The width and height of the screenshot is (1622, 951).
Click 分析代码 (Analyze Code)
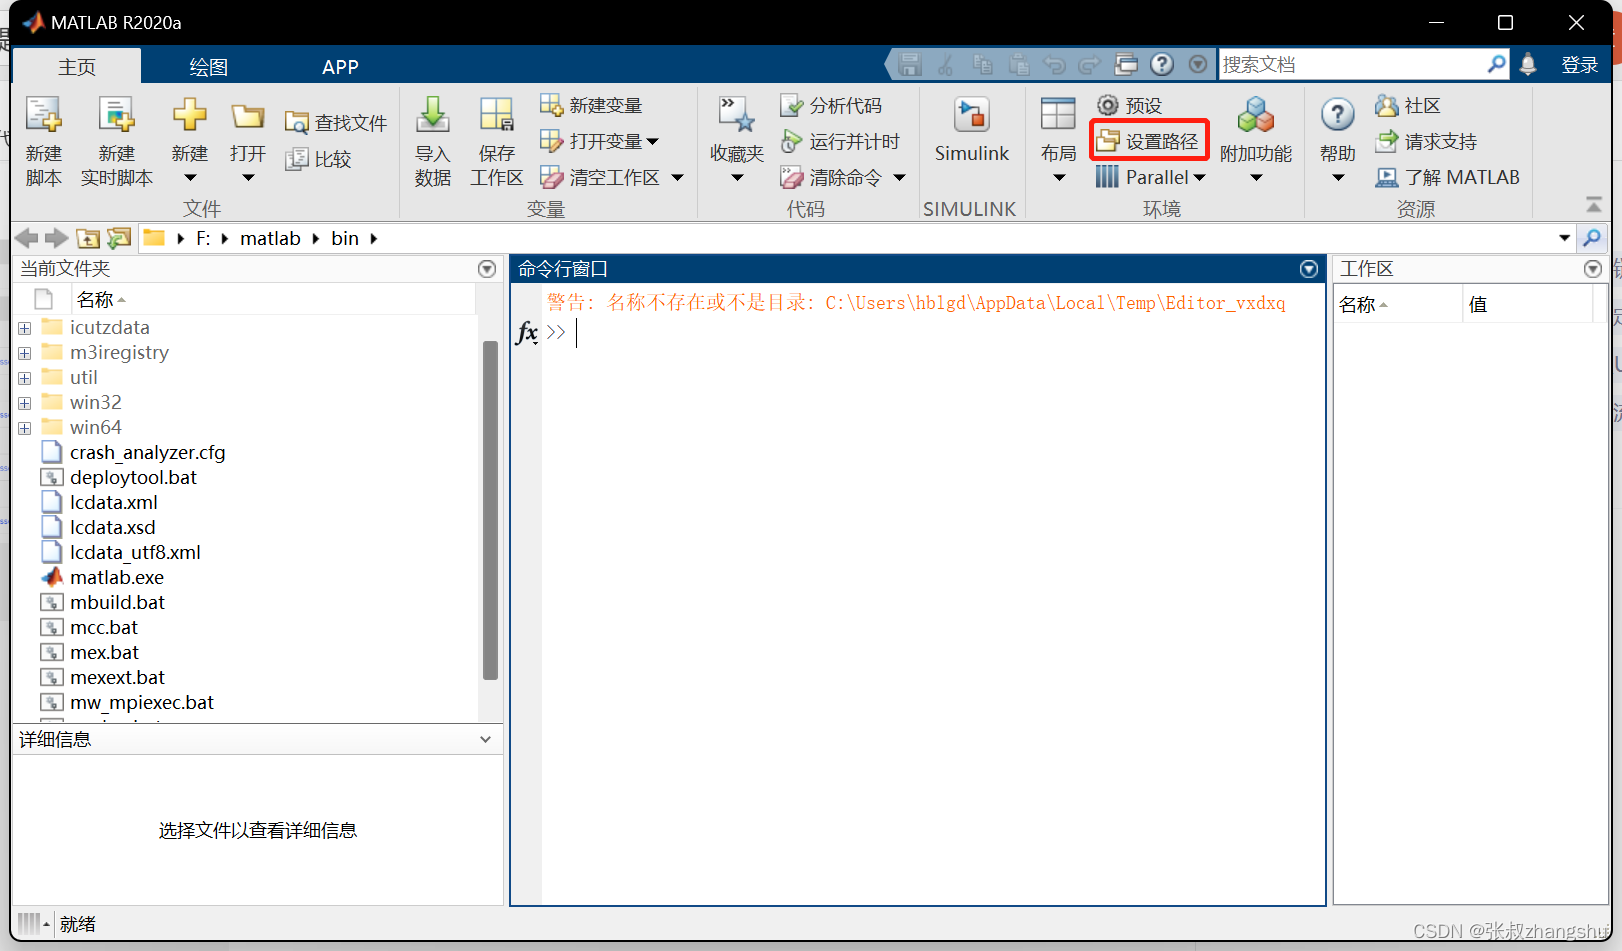click(831, 105)
